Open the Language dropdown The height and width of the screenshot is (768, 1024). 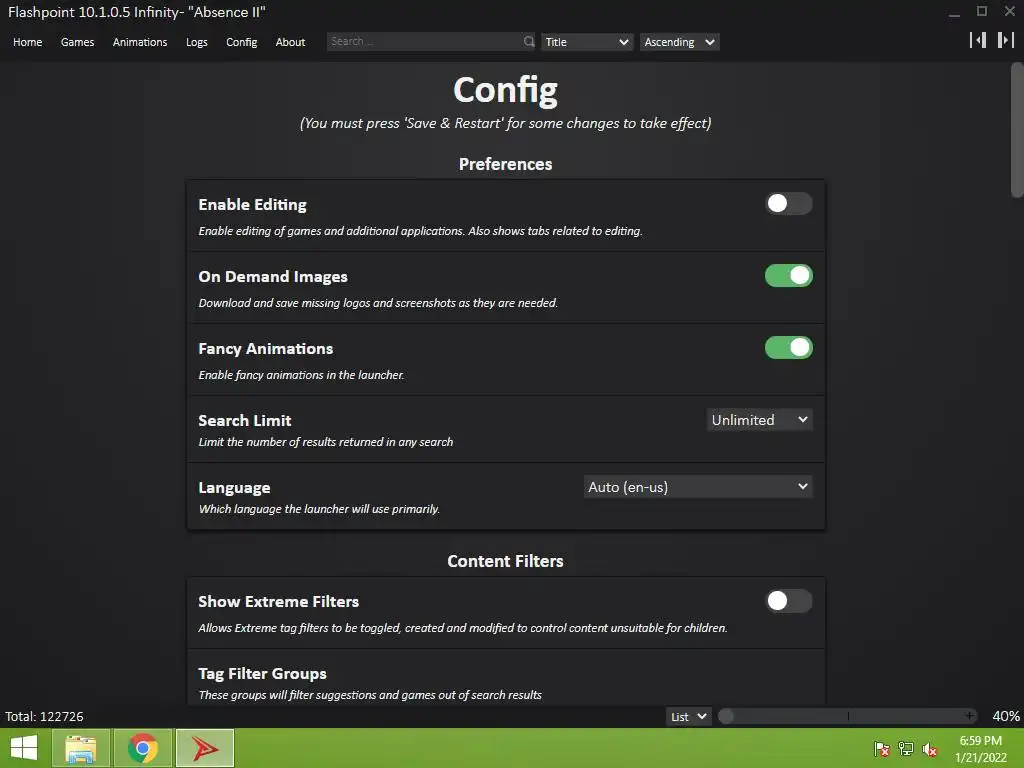[x=698, y=487]
